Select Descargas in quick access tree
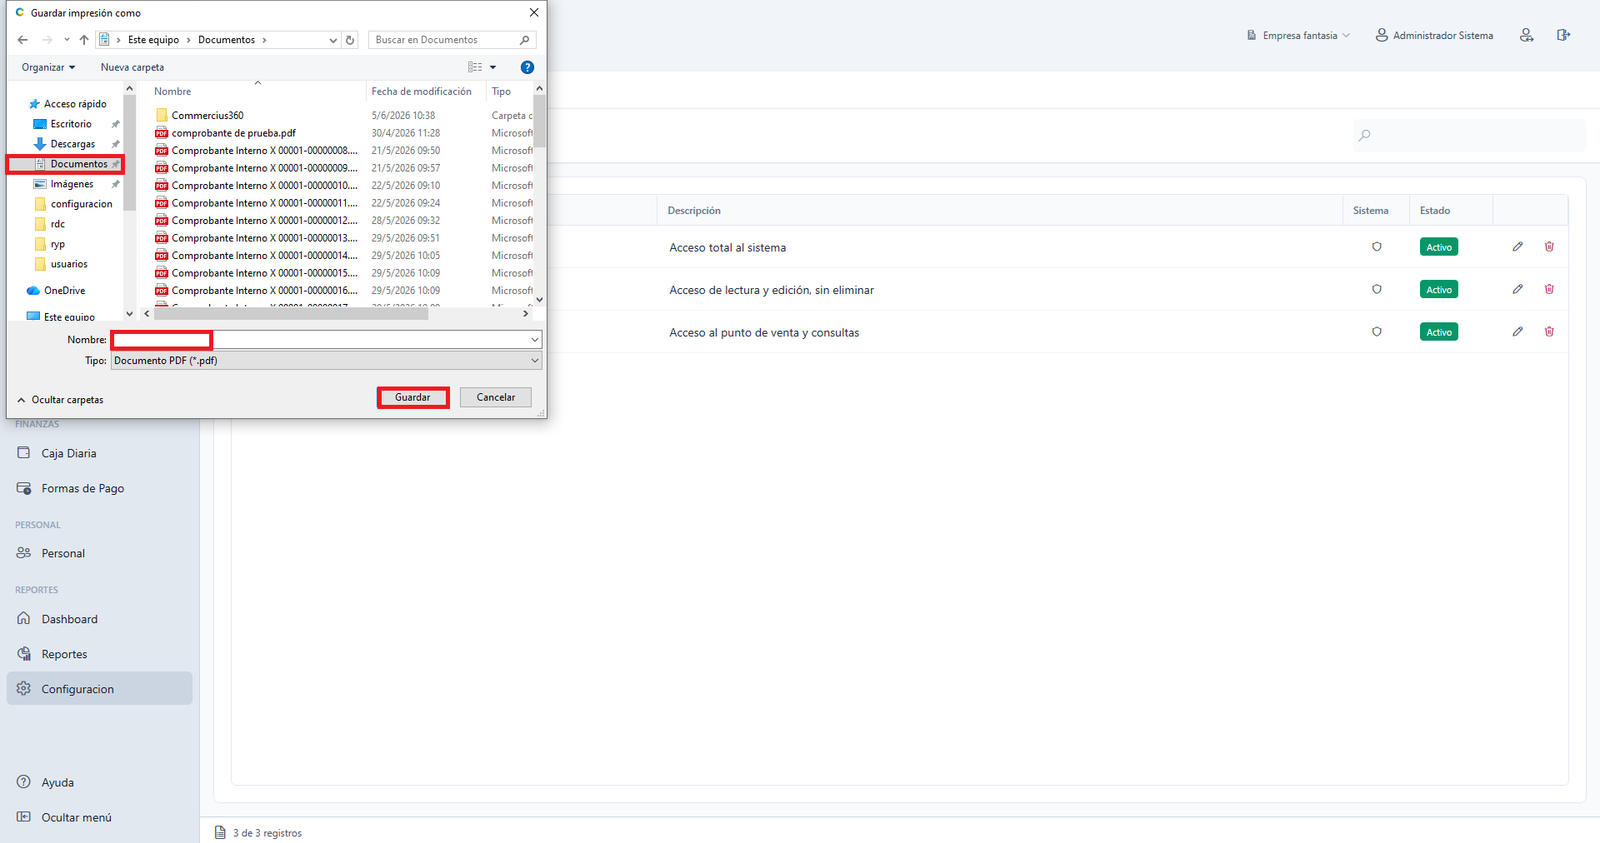Viewport: 1600px width, 843px height. [x=73, y=144]
